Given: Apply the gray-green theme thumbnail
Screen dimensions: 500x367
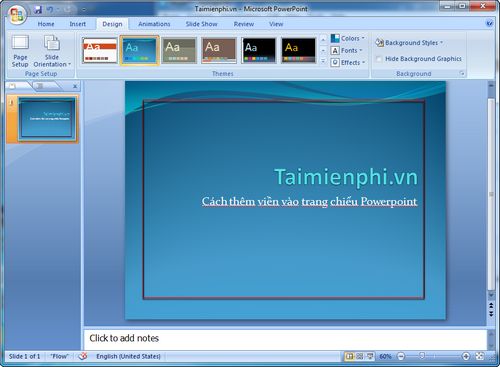Looking at the screenshot, I should coord(179,50).
